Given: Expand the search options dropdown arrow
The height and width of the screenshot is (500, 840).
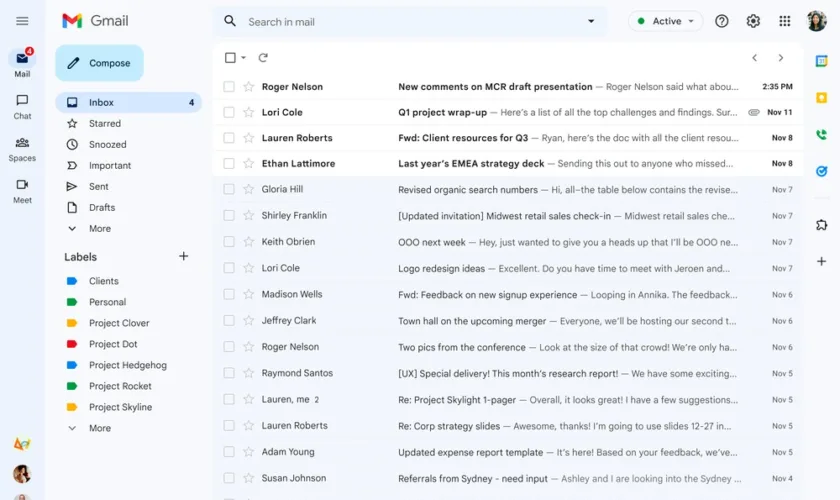Looking at the screenshot, I should point(591,21).
